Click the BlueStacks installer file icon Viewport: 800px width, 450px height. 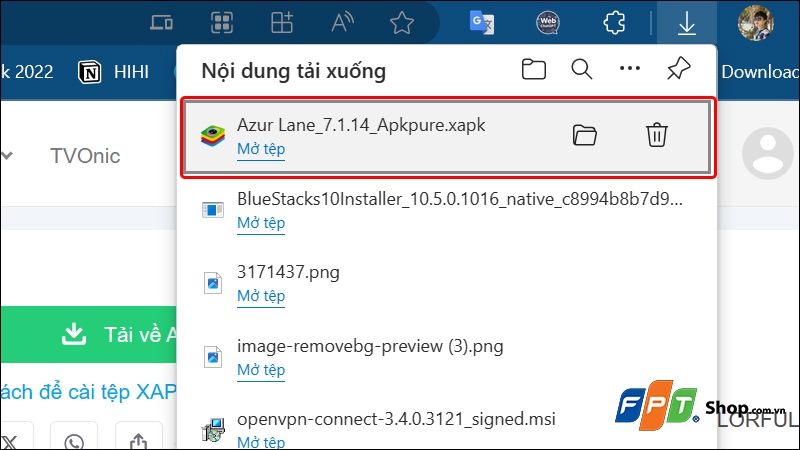pos(213,209)
